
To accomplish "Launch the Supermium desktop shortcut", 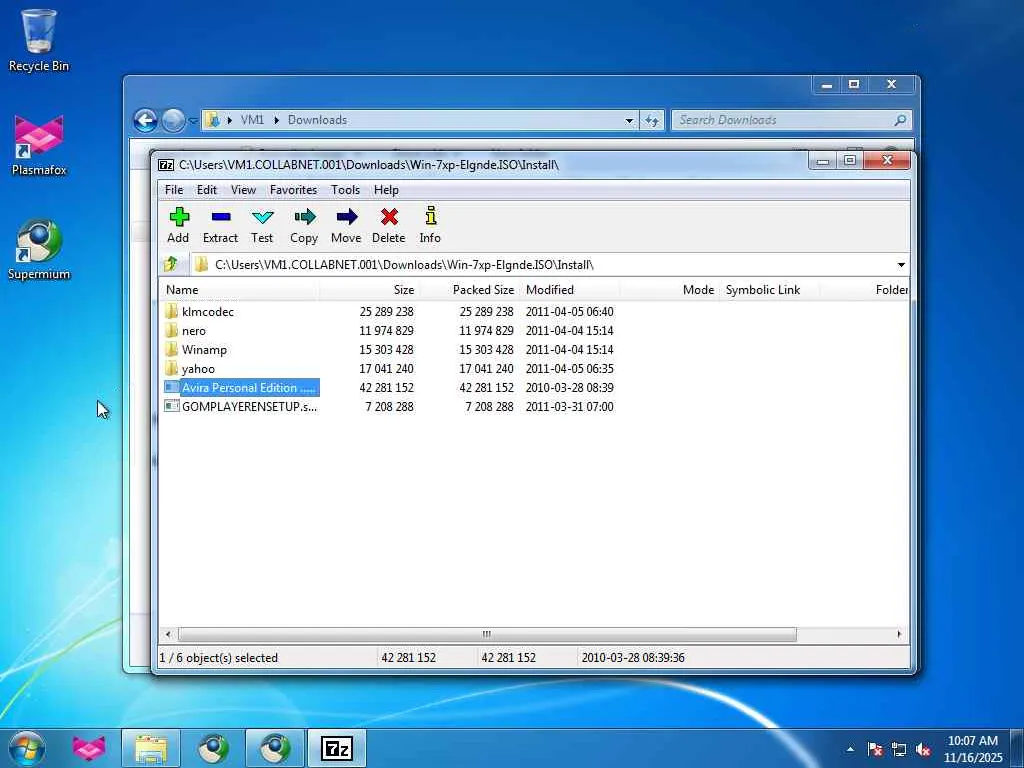I will pos(39,249).
